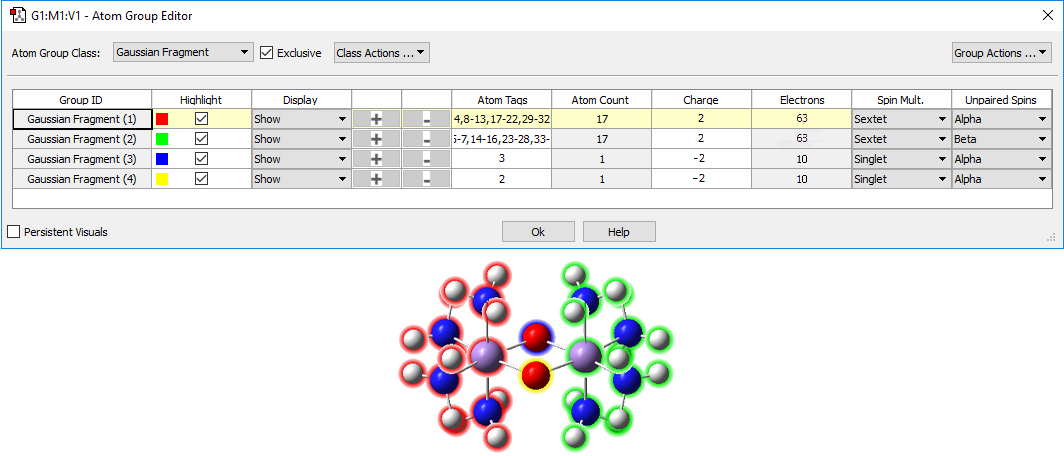1064x456 pixels.
Task: Click Atom Tags field of Gaussian Fragment (3)
Action: pyautogui.click(x=501, y=159)
